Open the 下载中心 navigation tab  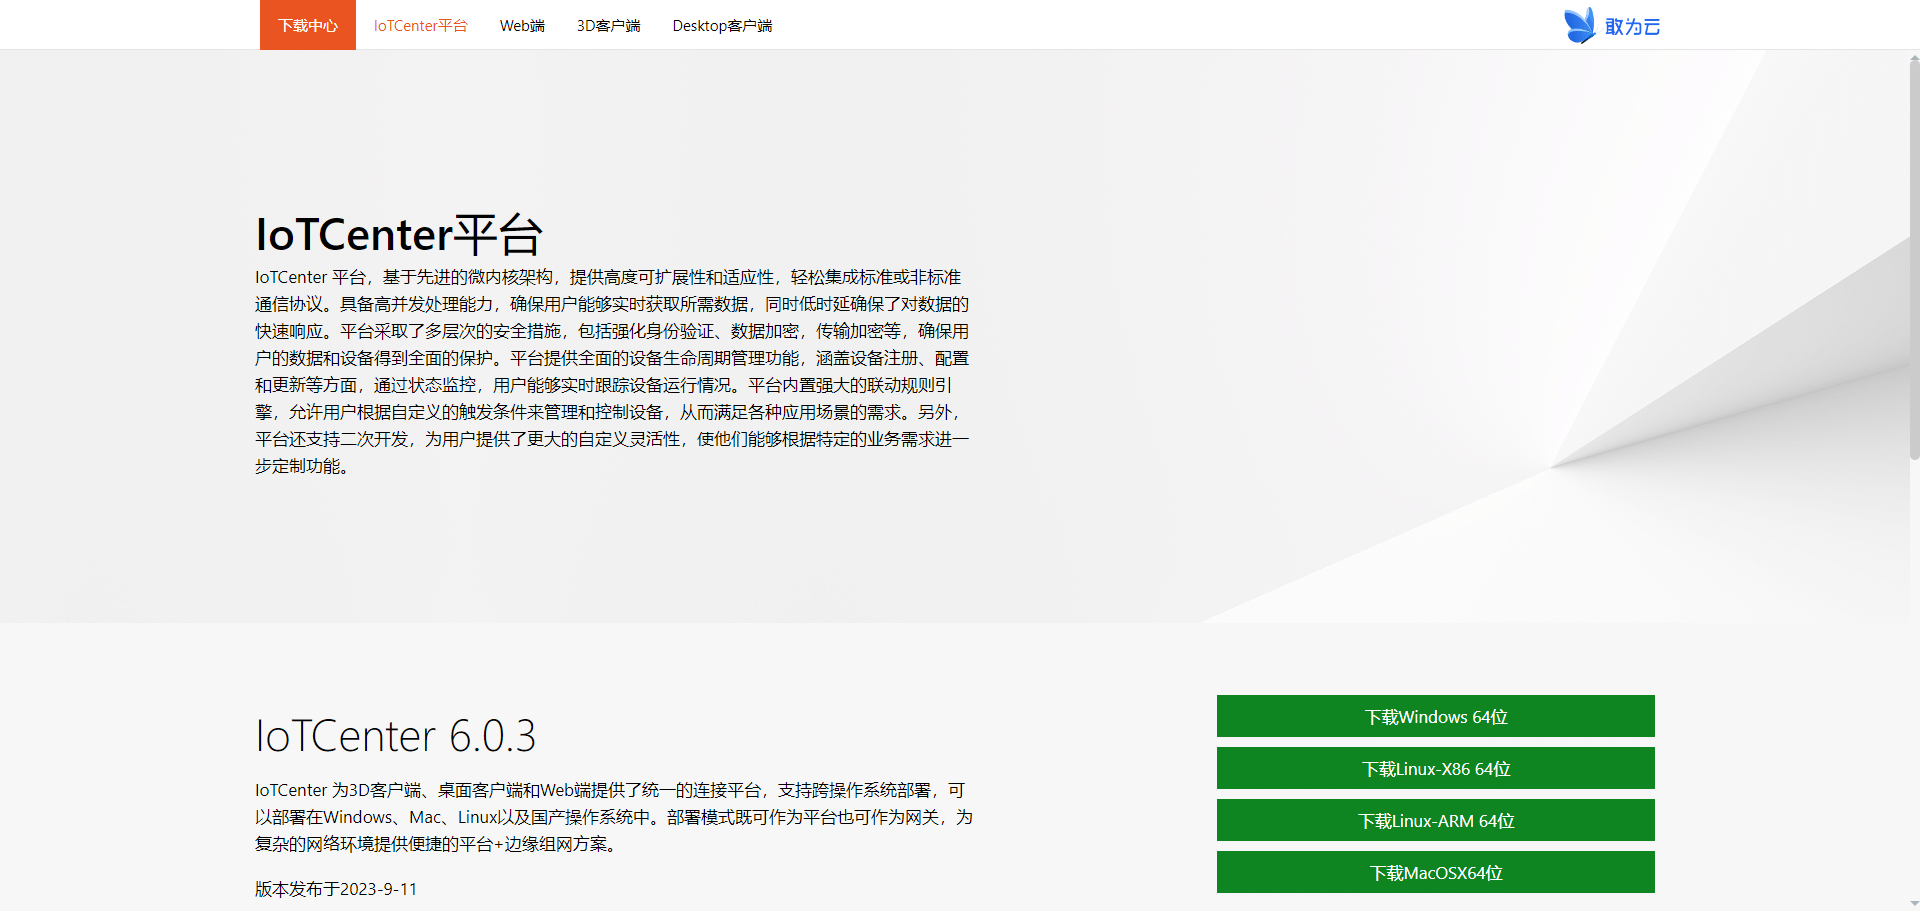pyautogui.click(x=308, y=25)
